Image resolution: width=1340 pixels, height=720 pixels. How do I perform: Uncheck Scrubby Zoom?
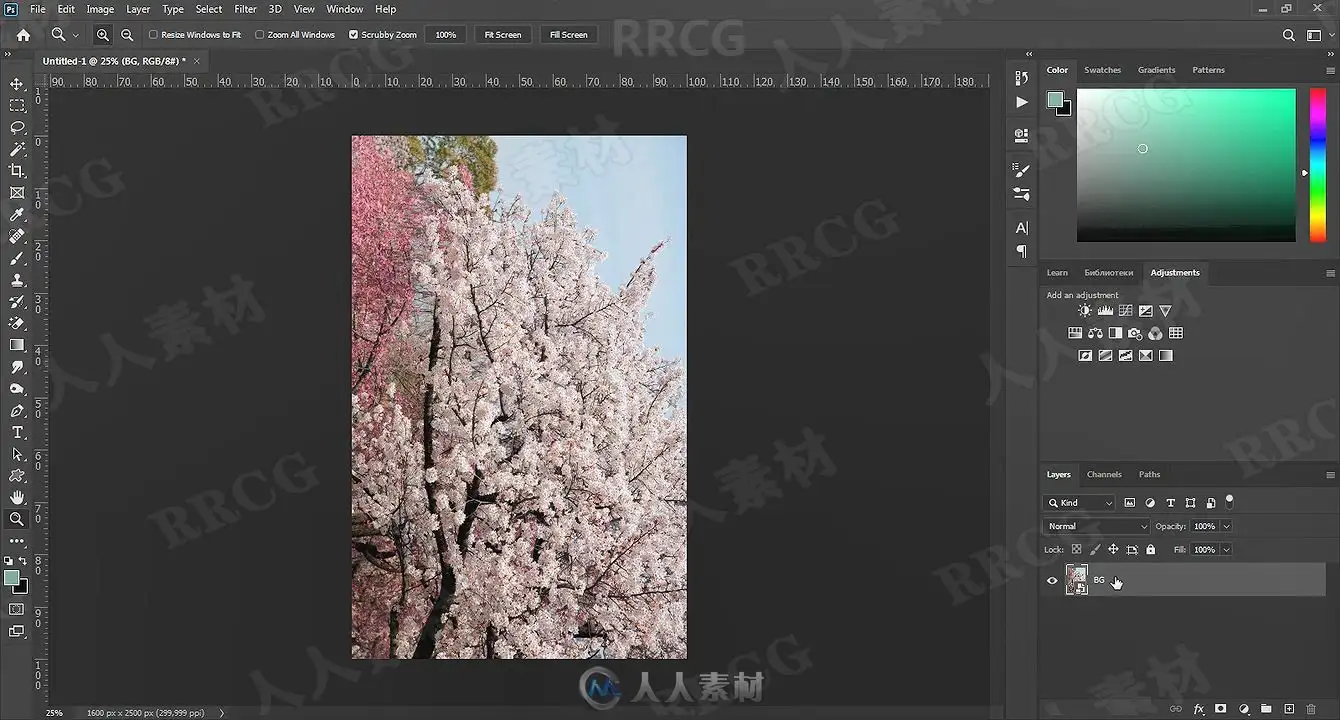tap(353, 35)
